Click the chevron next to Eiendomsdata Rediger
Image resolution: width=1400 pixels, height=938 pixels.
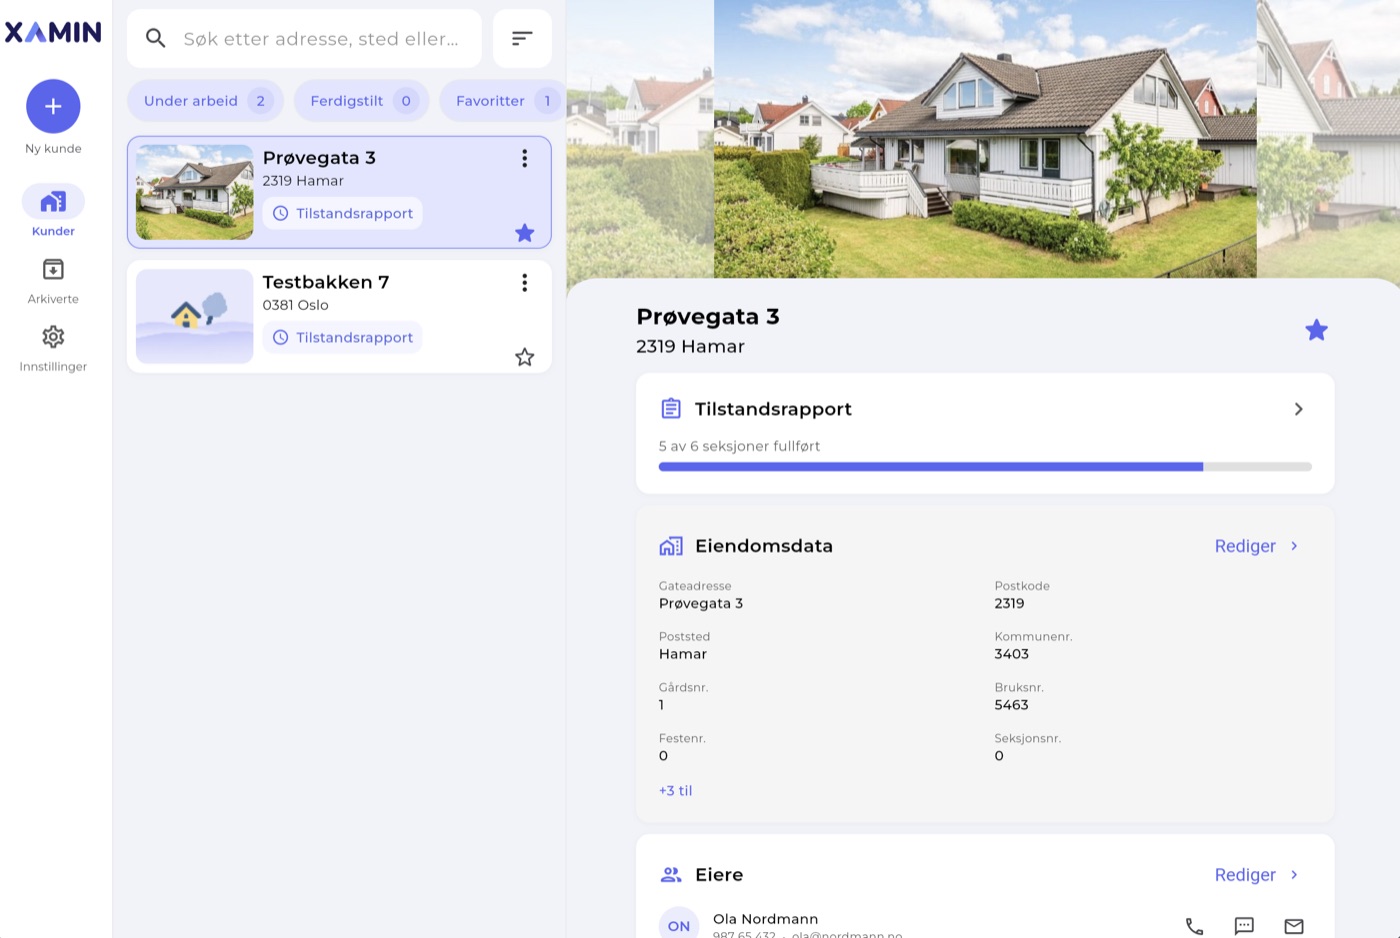pos(1294,546)
